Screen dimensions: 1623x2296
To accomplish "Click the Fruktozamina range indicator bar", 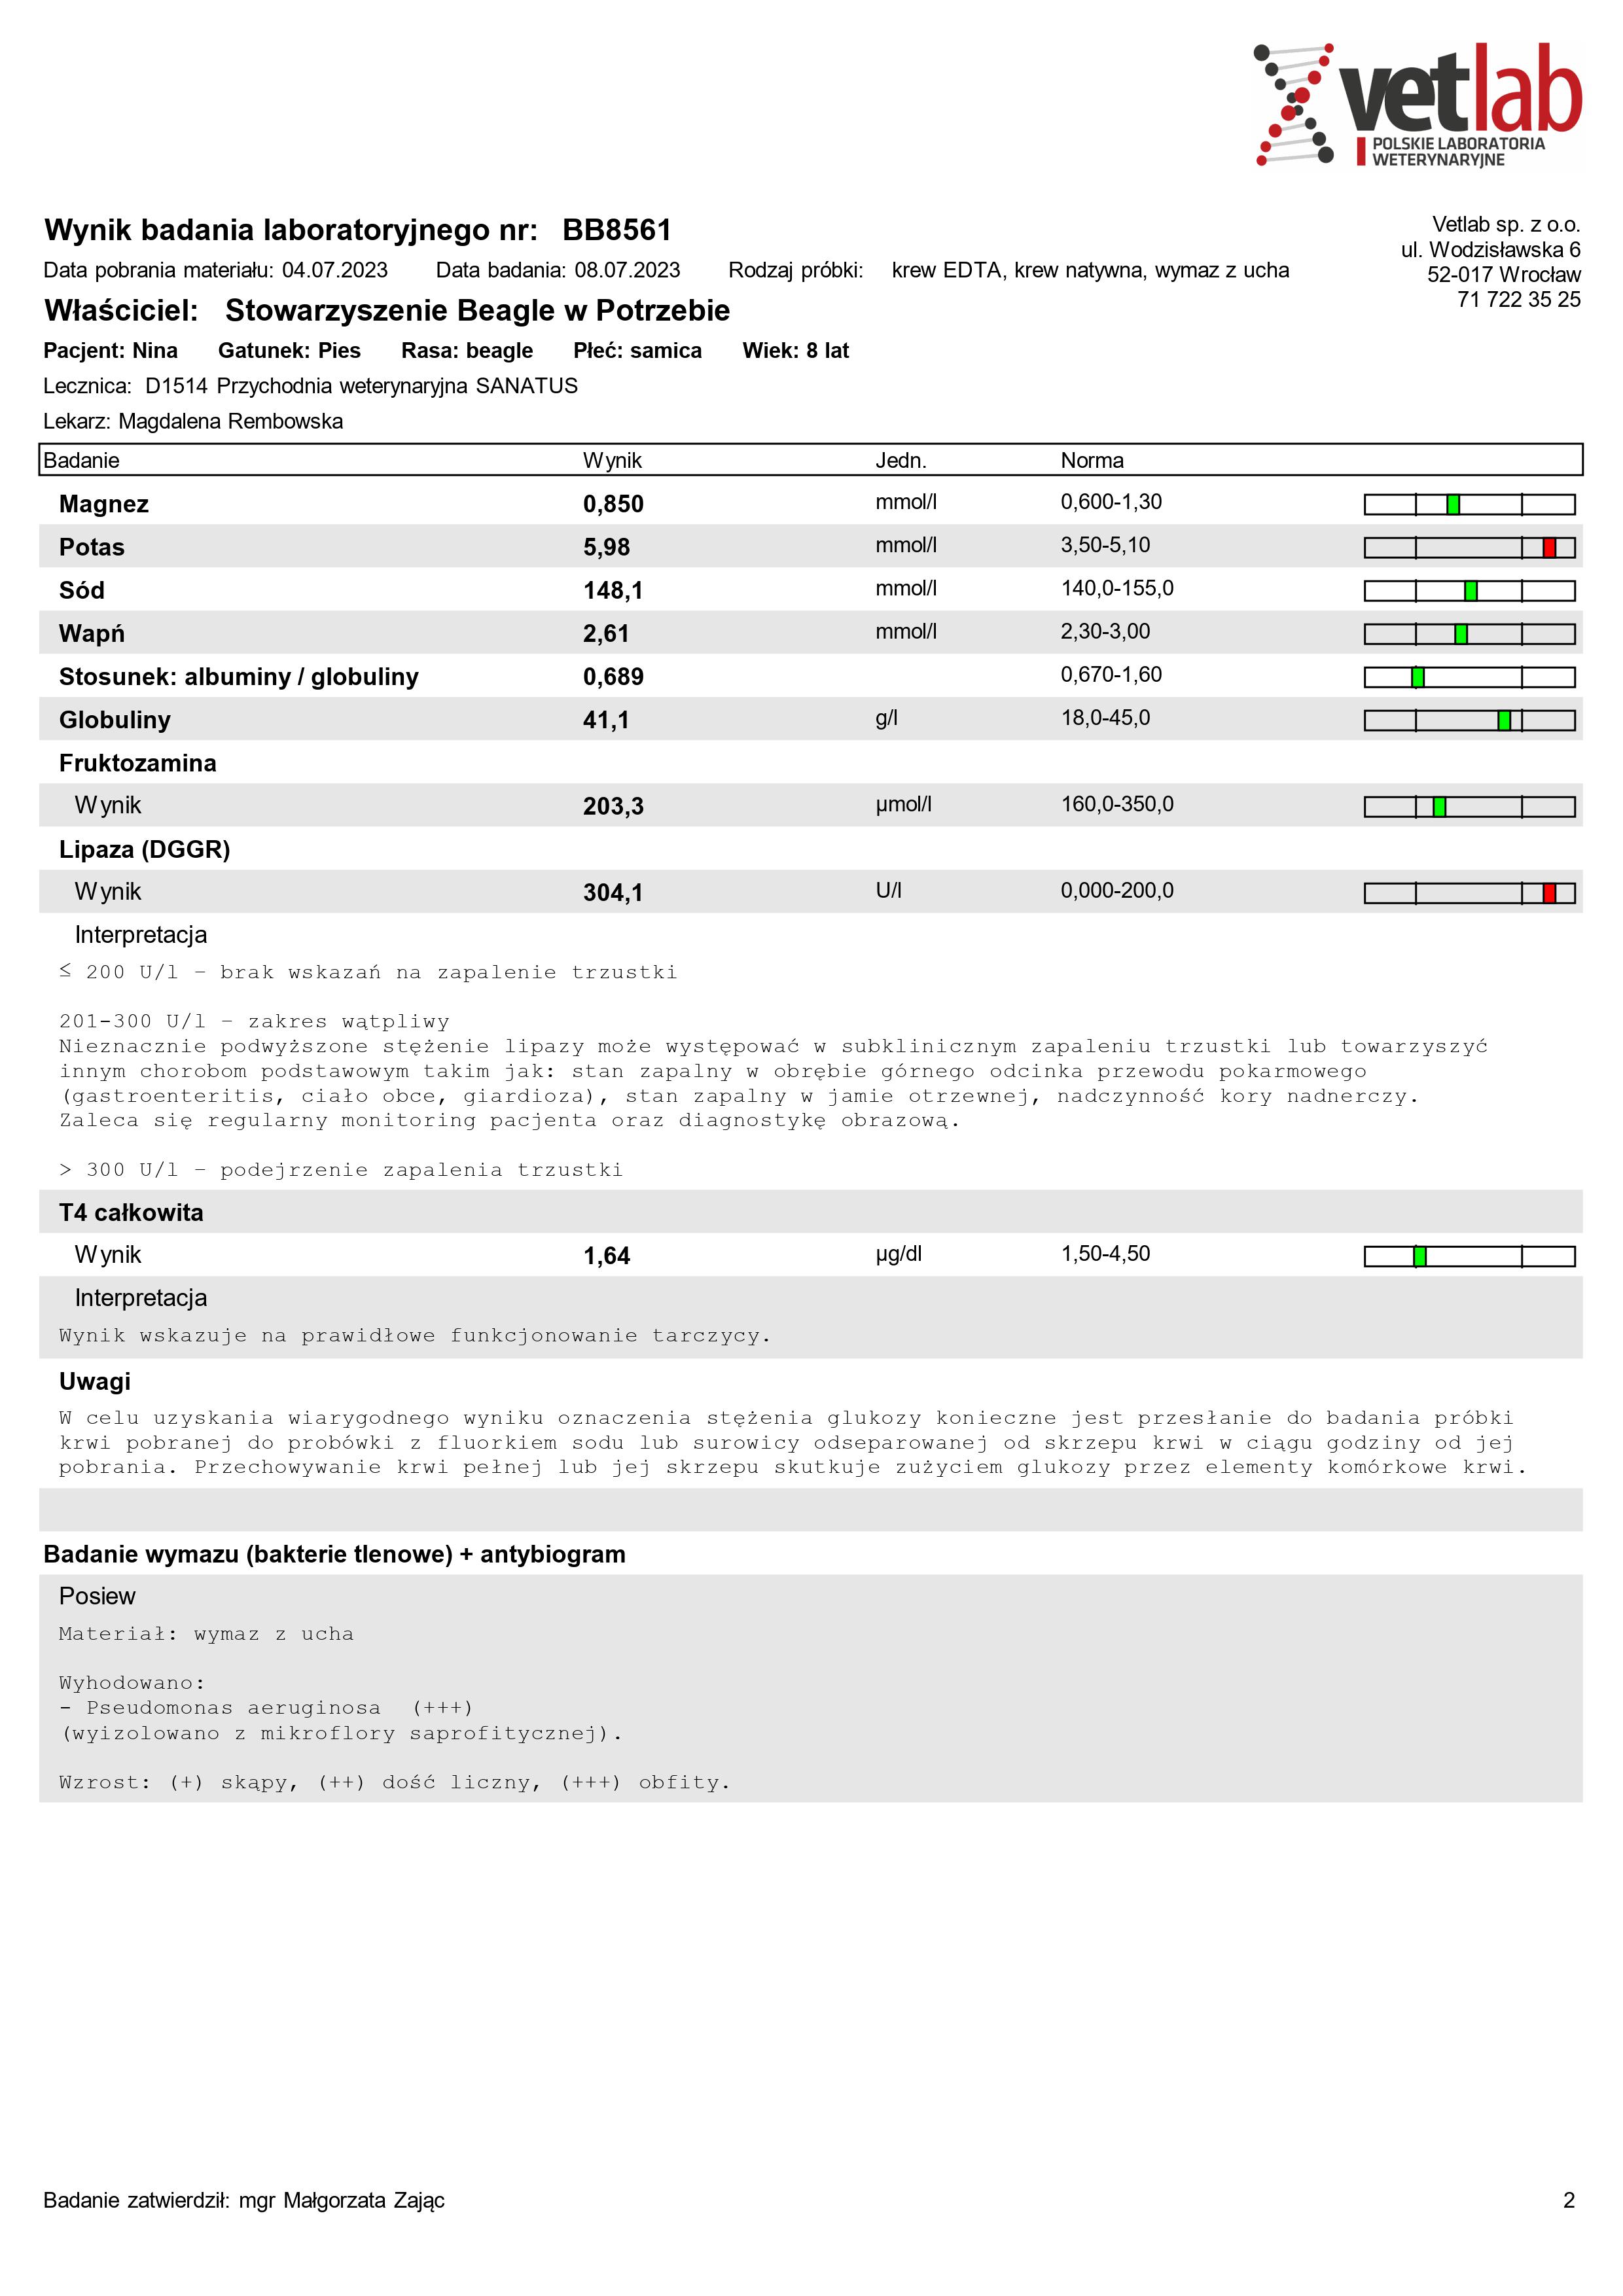I will pos(1469,806).
